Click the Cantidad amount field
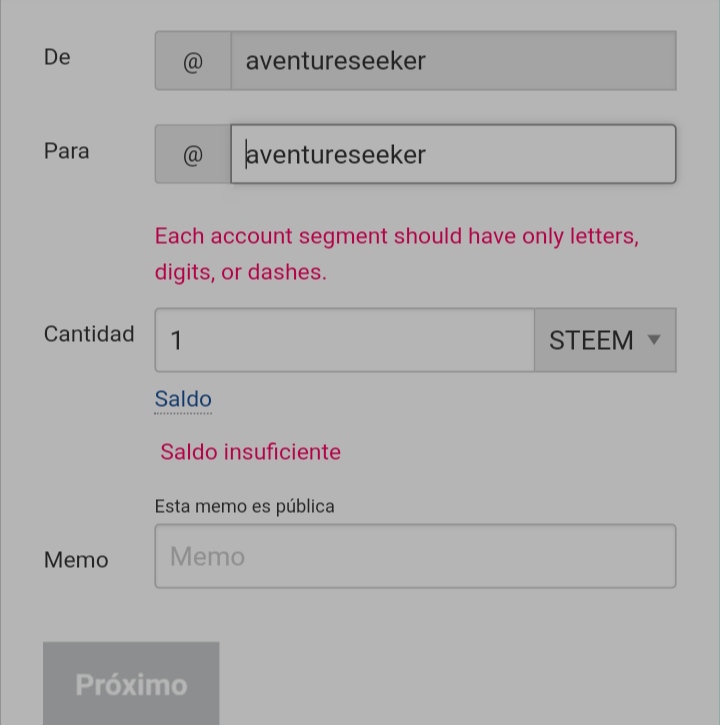This screenshot has height=725, width=720. coord(345,340)
